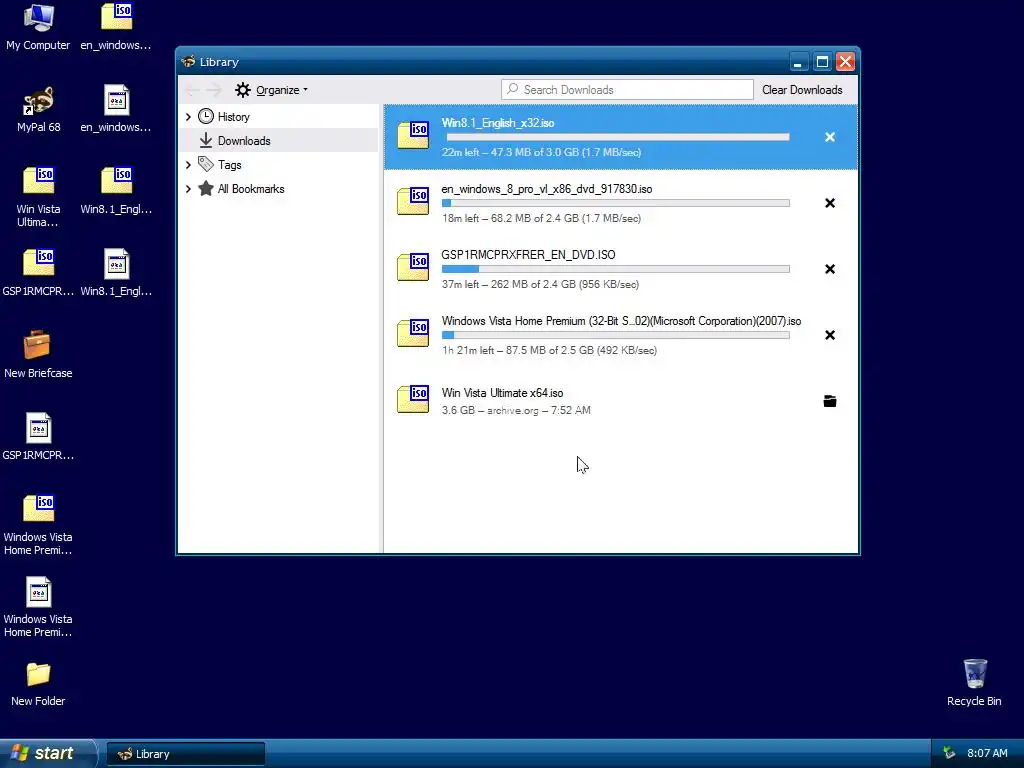
Task: Click the GSP1RMCPRXFRER_EN_DVD.ISO file icon in list
Action: pos(413,266)
